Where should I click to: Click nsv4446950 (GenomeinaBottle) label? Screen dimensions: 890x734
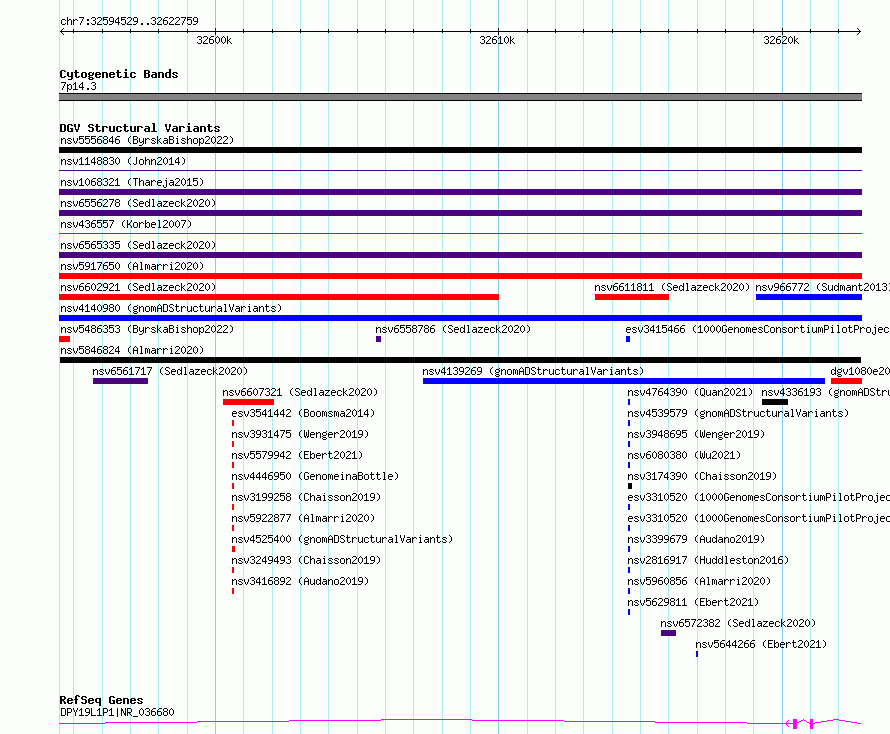pos(315,476)
